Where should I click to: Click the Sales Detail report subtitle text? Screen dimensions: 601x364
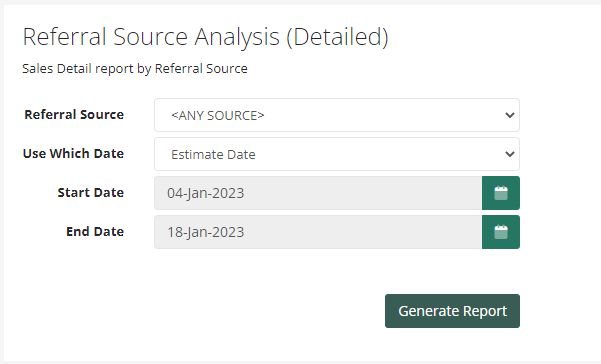(135, 69)
